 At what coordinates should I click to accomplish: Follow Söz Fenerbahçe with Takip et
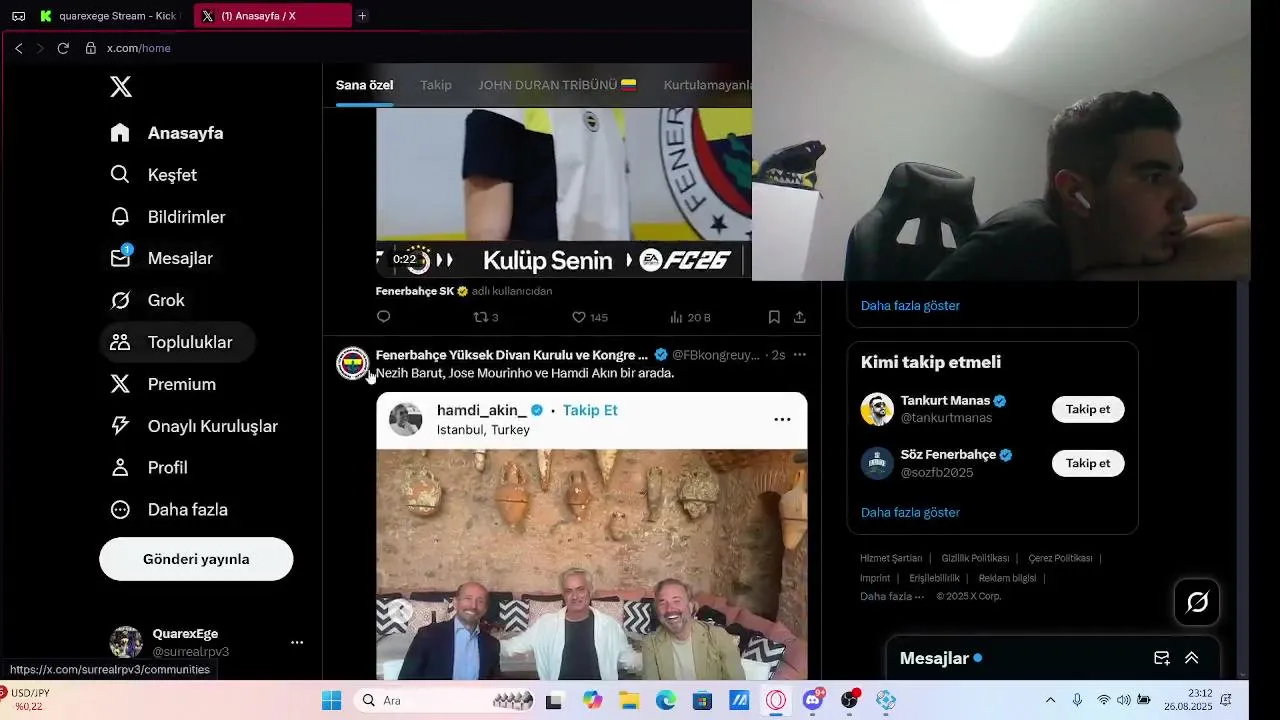[x=1088, y=463]
